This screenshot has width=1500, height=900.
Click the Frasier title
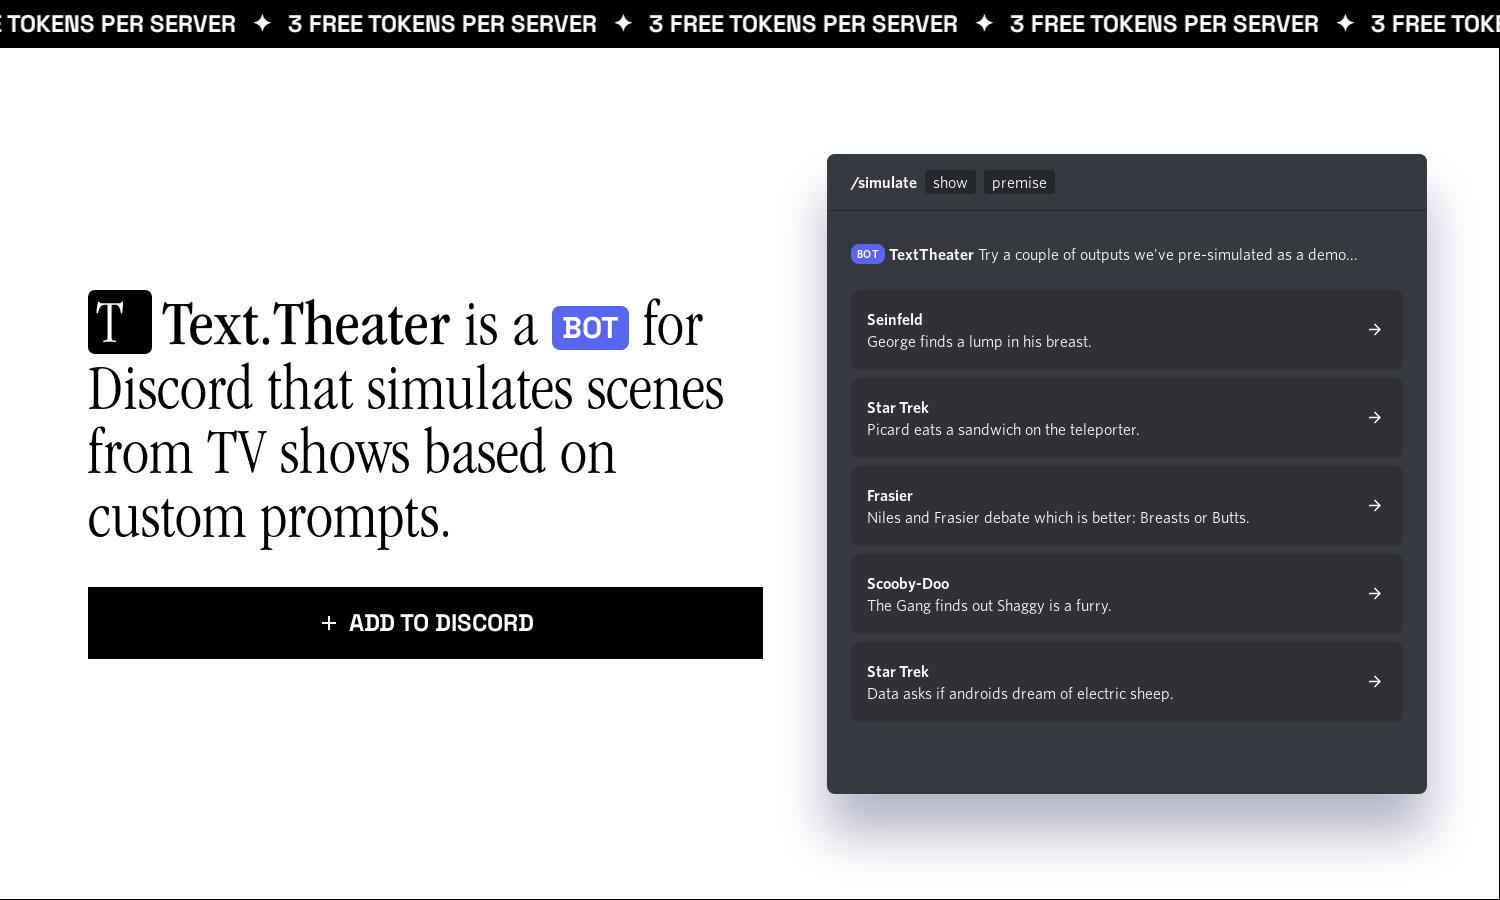(890, 496)
